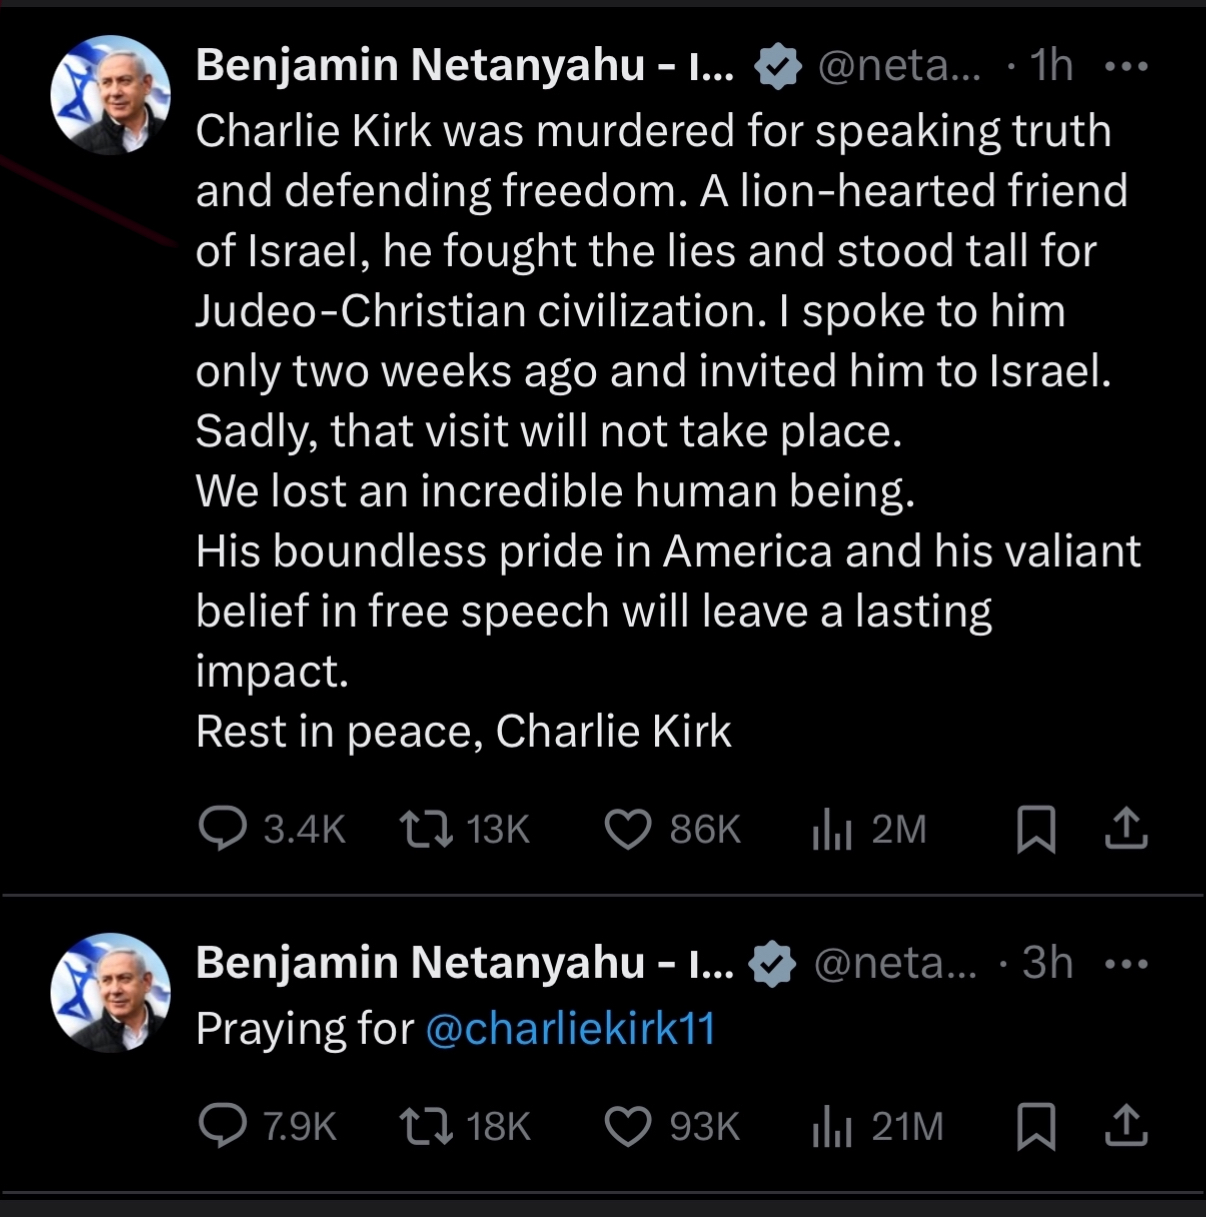Click the verified badge on second tweet
The width and height of the screenshot is (1206, 1217).
[772, 964]
